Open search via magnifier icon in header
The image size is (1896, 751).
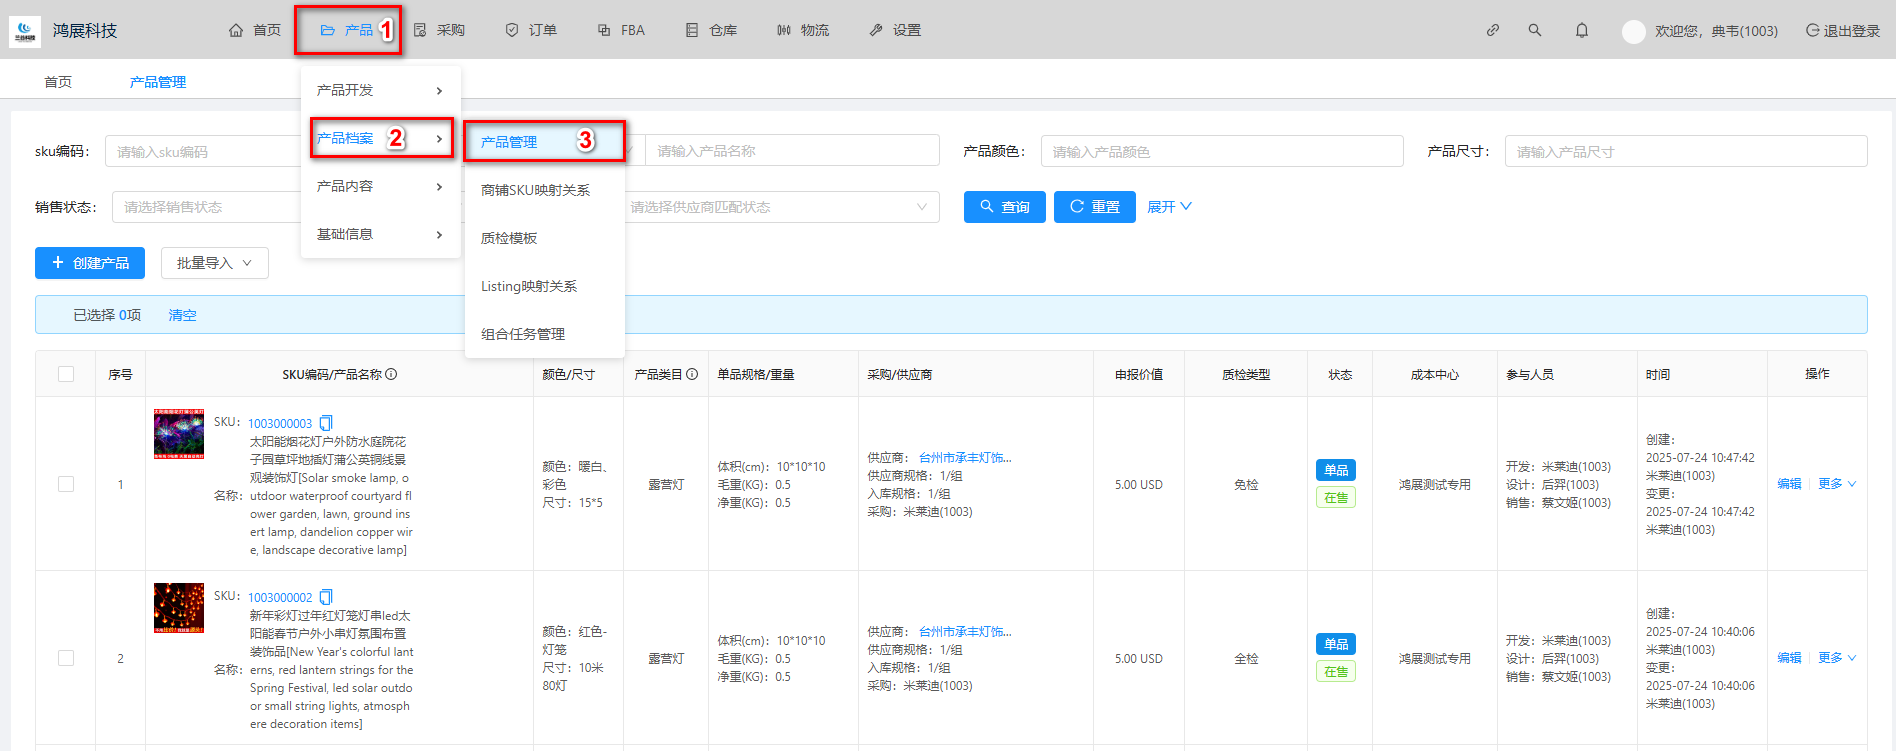coord(1534,30)
